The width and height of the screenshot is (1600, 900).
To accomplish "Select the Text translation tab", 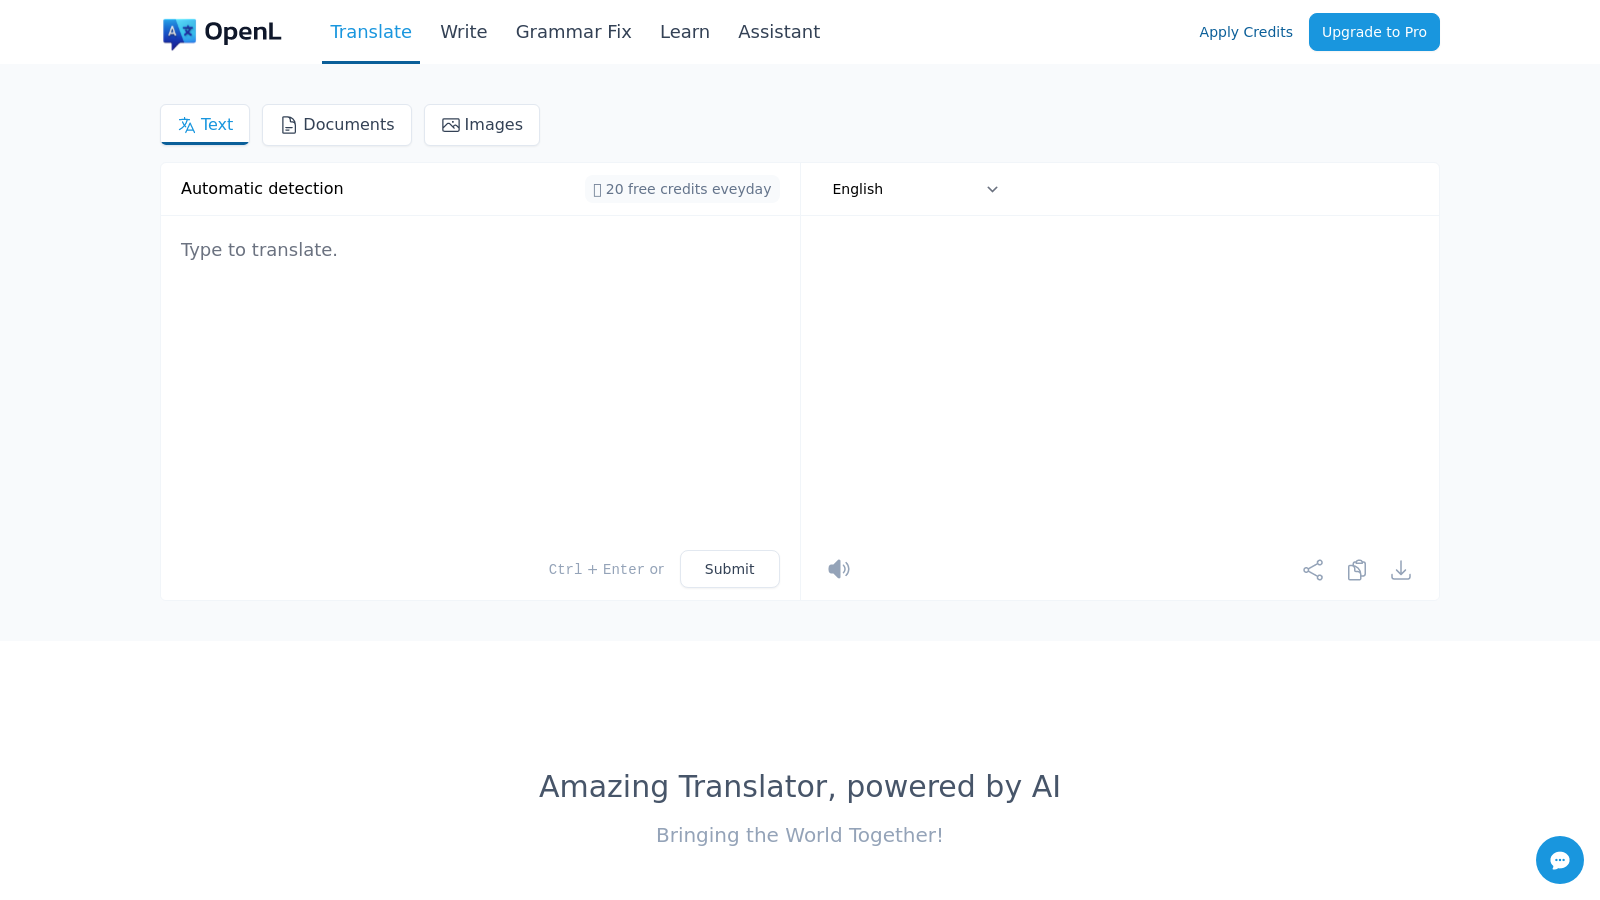I will tap(205, 125).
